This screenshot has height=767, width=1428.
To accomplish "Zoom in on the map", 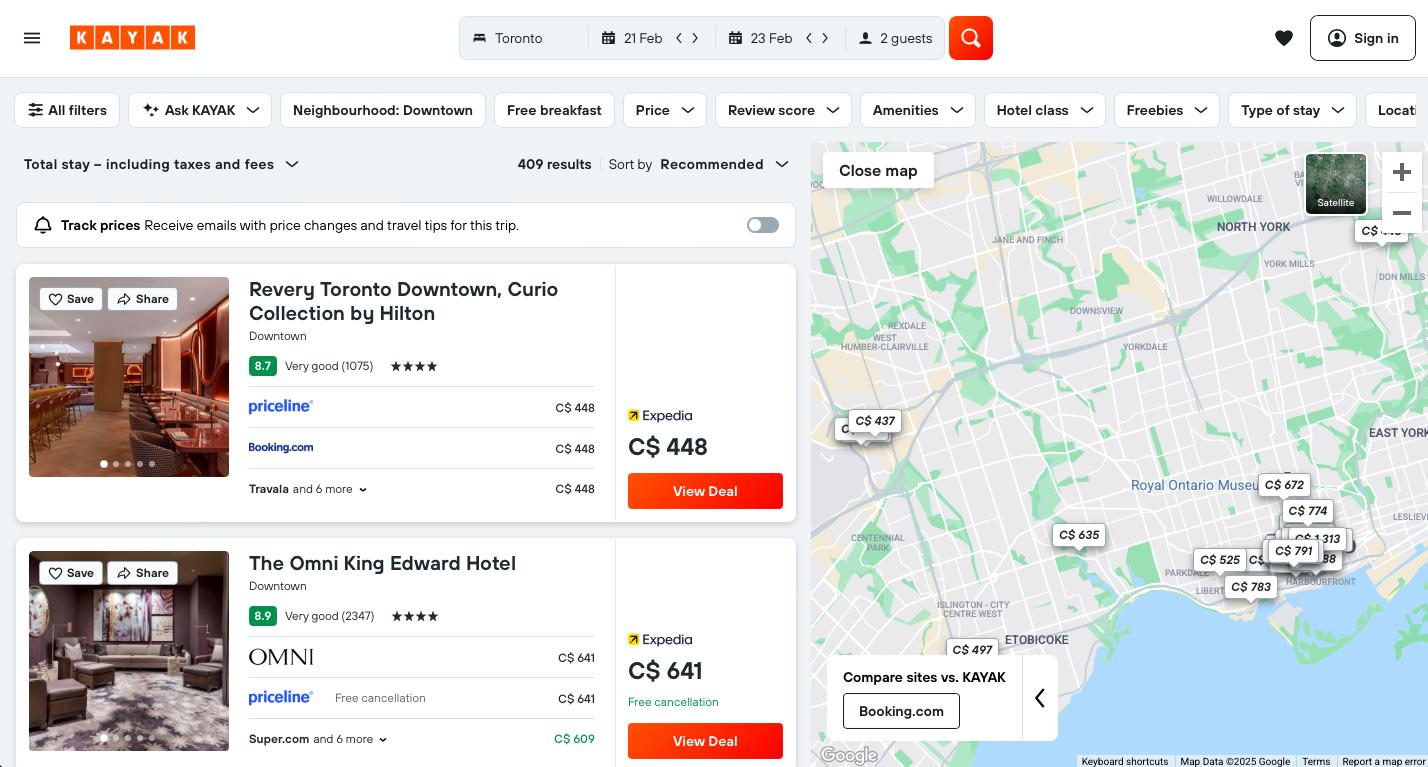I will pos(1402,171).
